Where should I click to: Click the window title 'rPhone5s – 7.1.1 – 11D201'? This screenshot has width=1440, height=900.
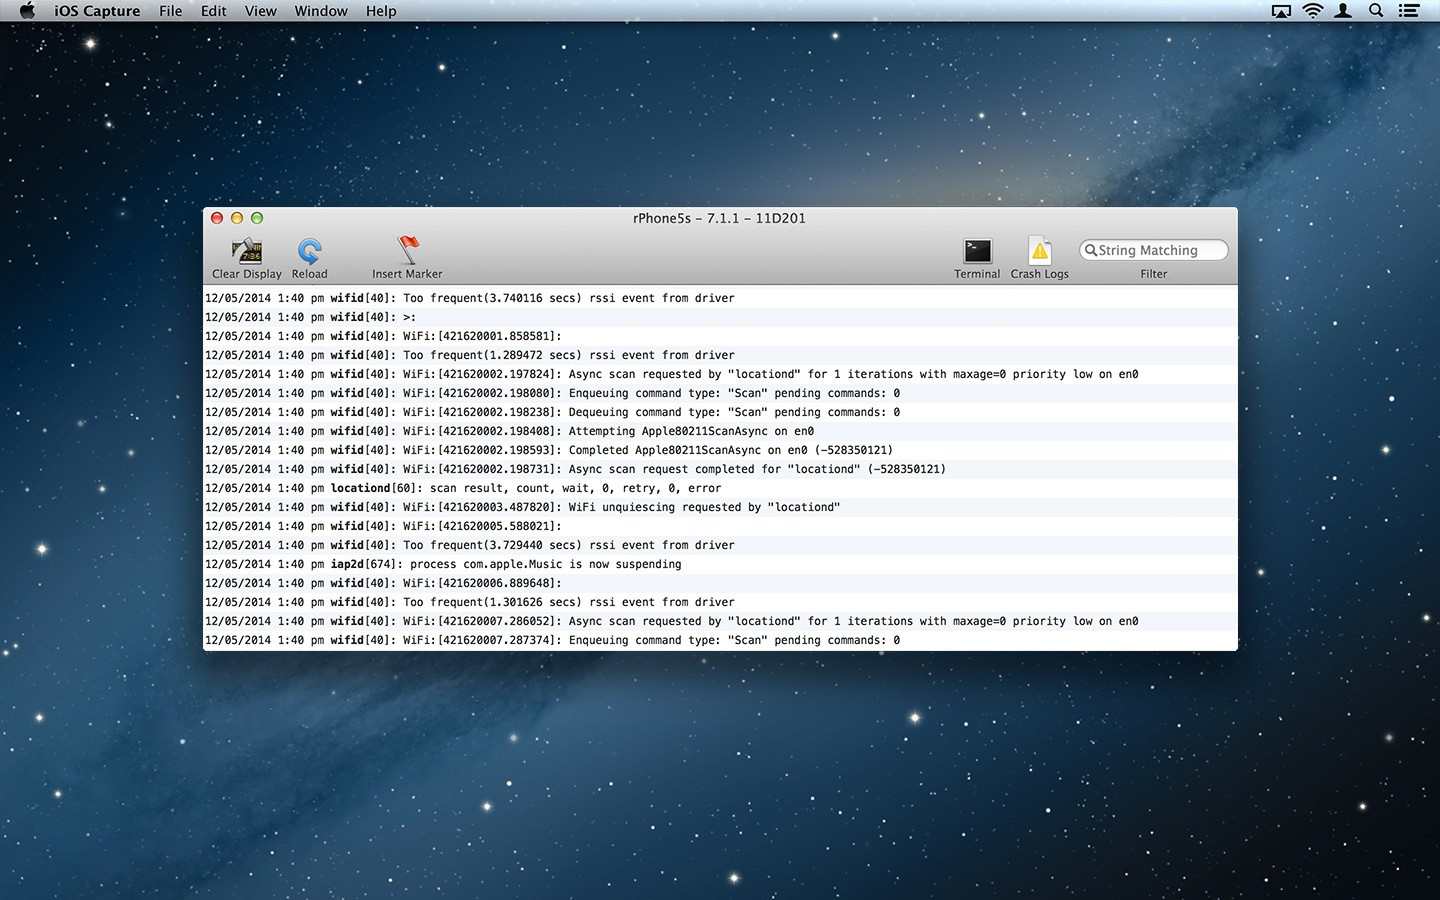719,218
